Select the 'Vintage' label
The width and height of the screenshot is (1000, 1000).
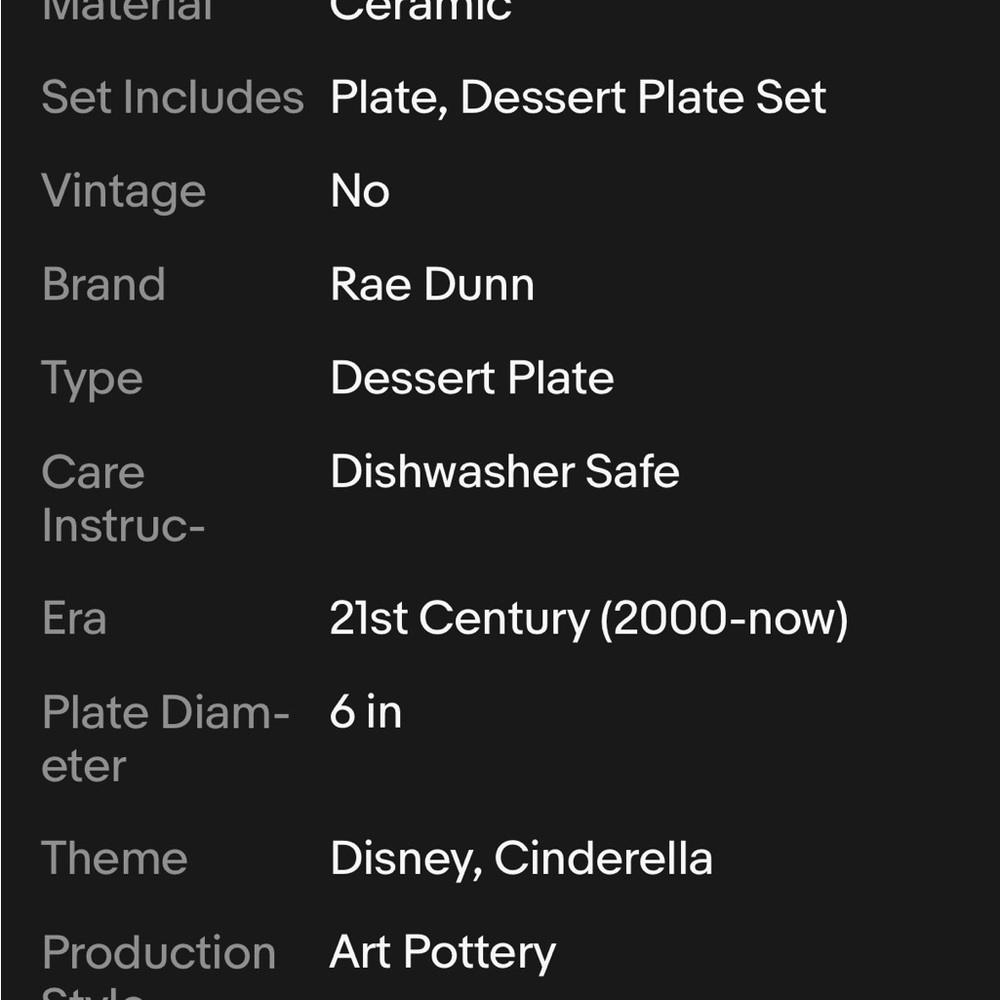124,192
